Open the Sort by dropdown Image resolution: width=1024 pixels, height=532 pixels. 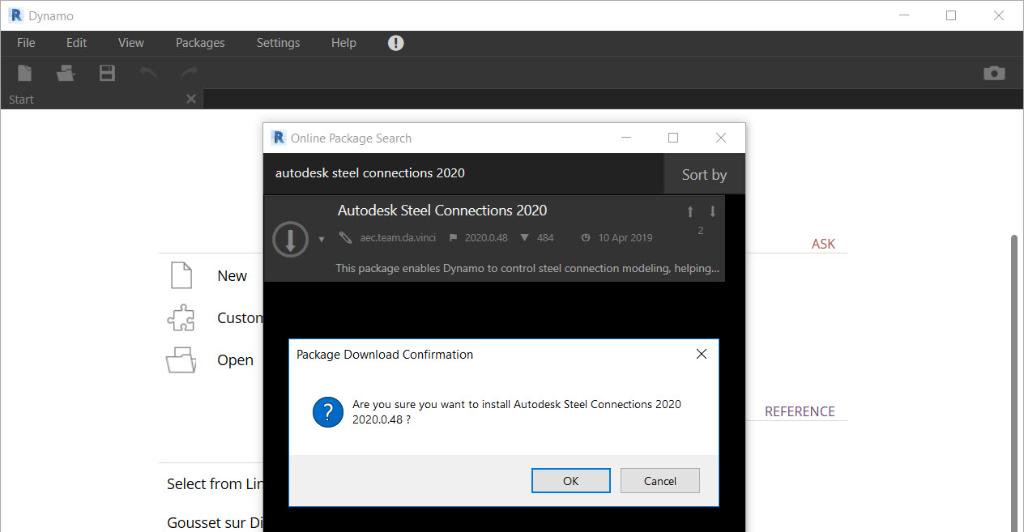coord(704,174)
